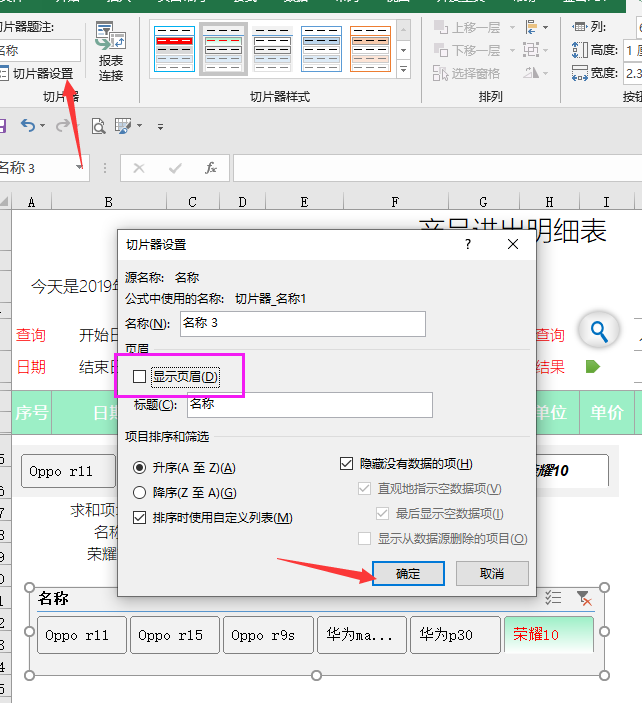Click OK (确定) button

tap(408, 573)
